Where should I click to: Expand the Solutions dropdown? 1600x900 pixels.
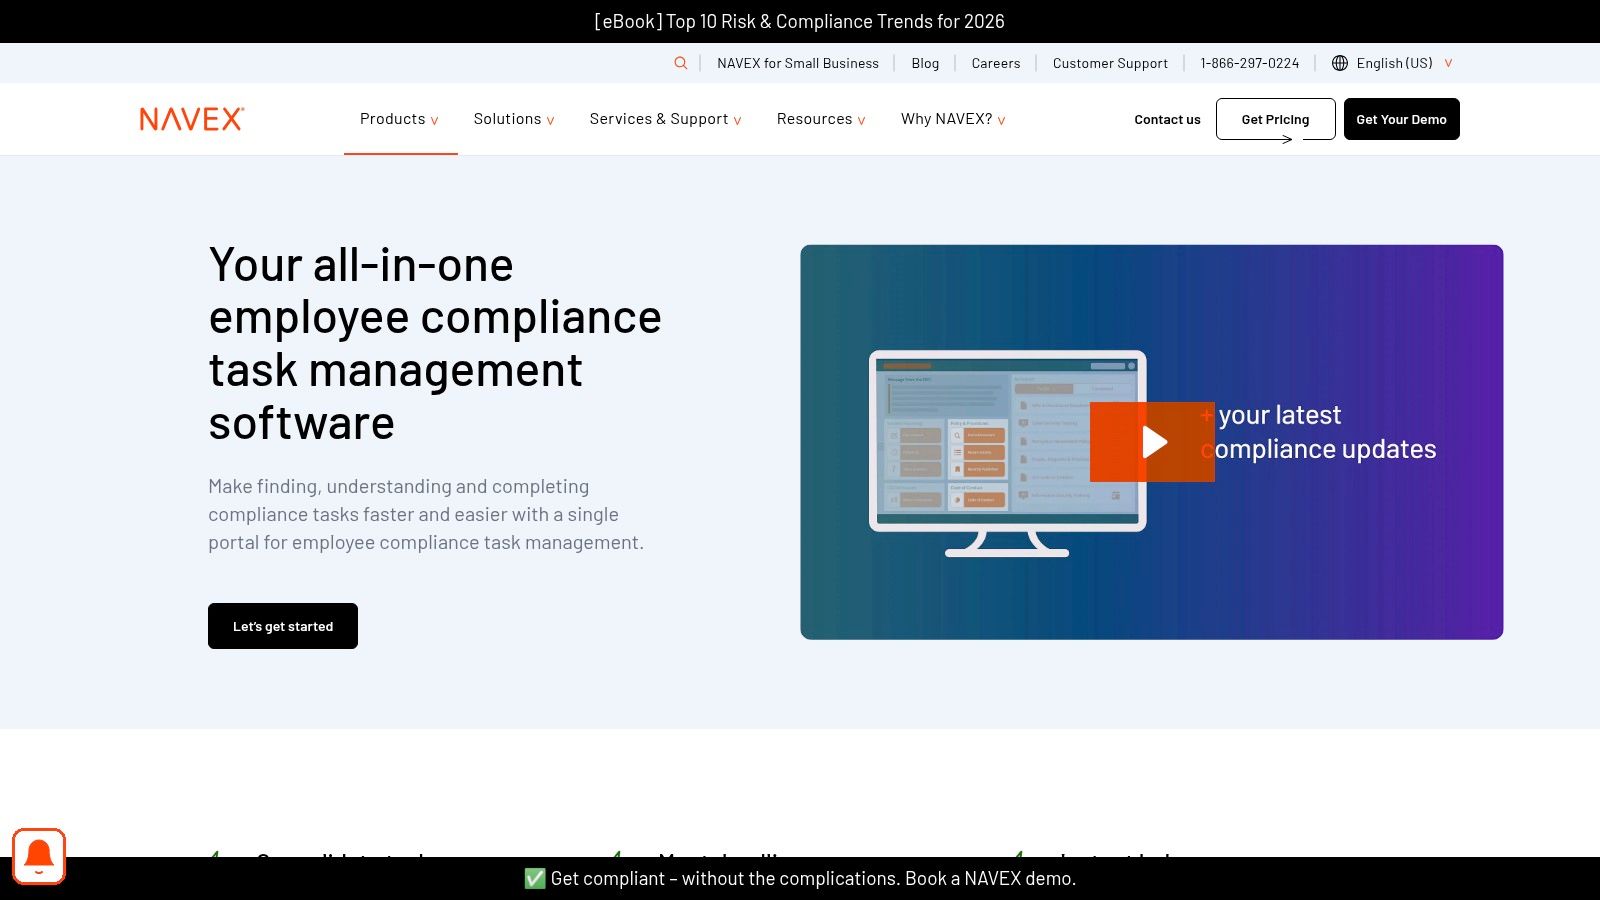513,118
